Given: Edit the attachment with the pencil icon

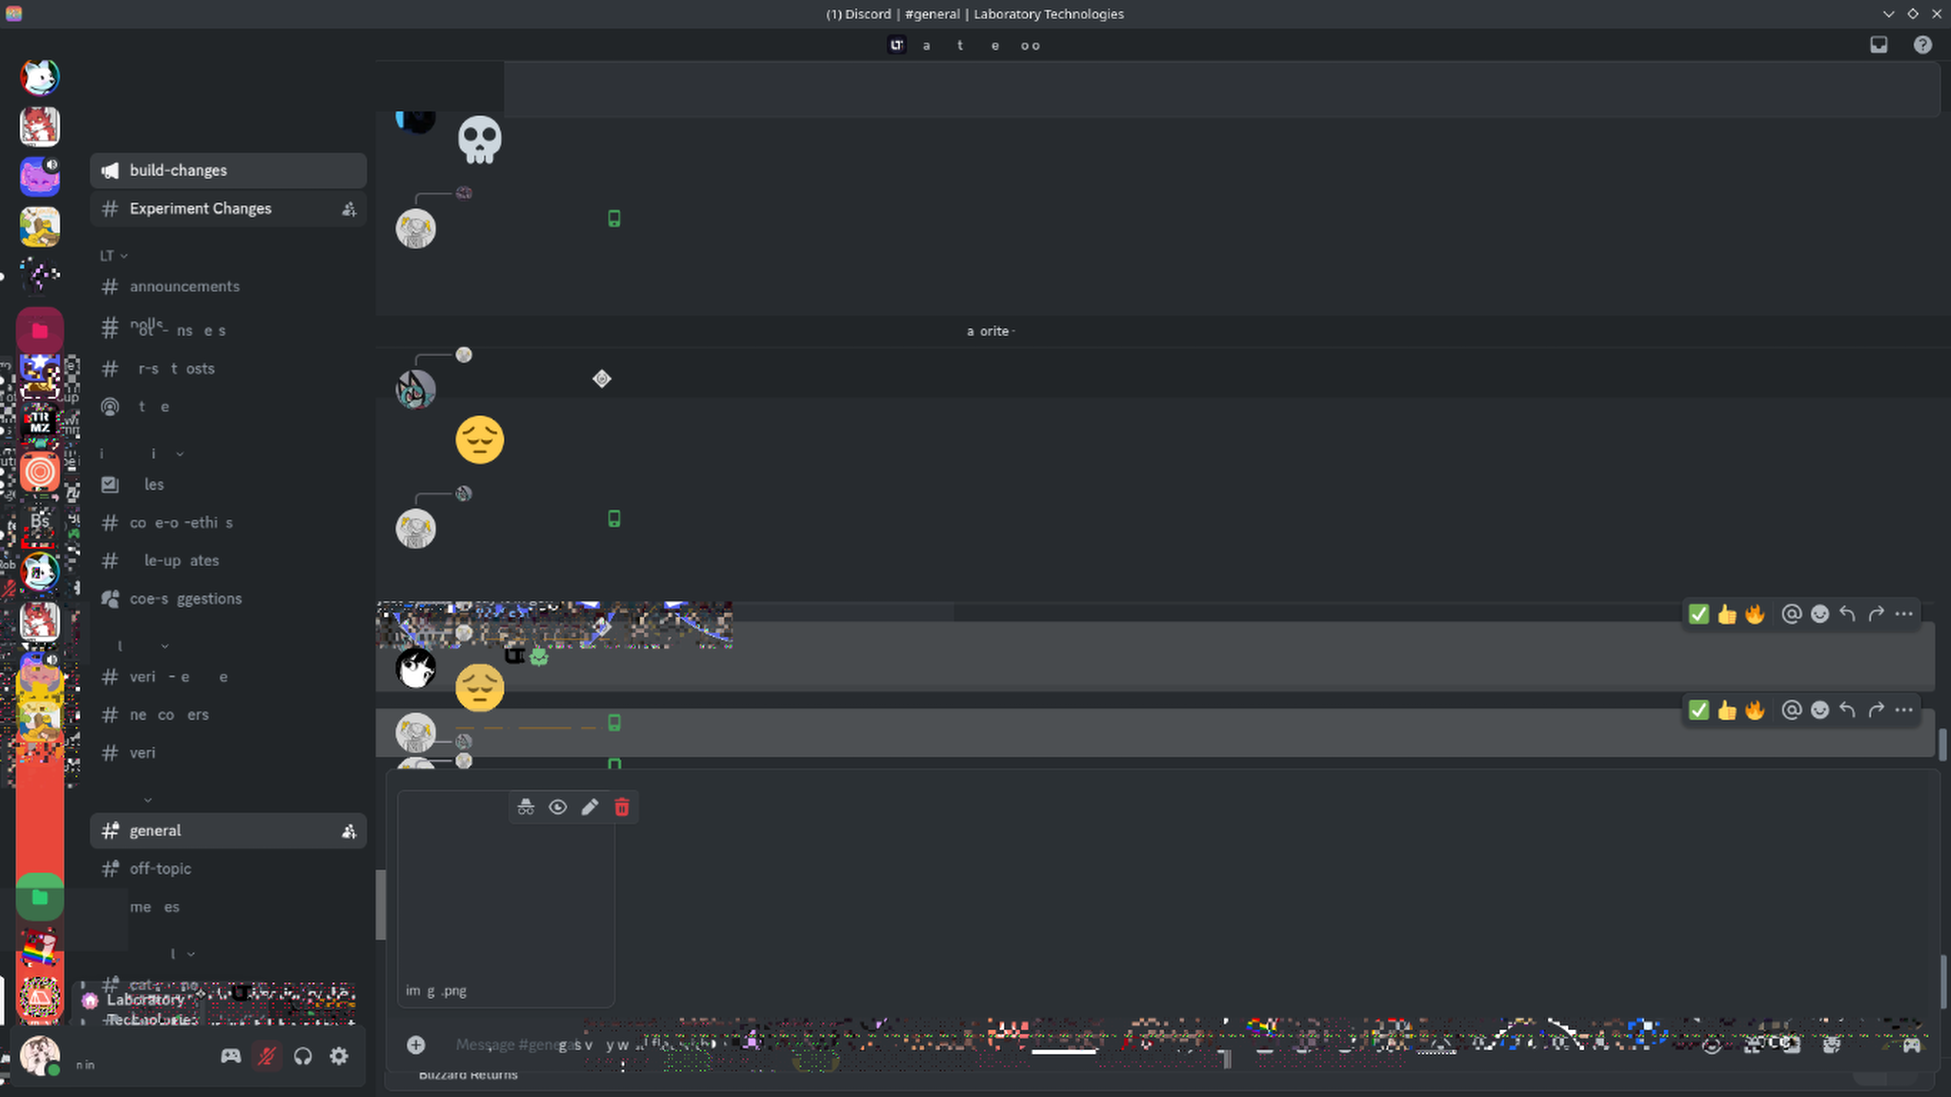Looking at the screenshot, I should pyautogui.click(x=590, y=807).
